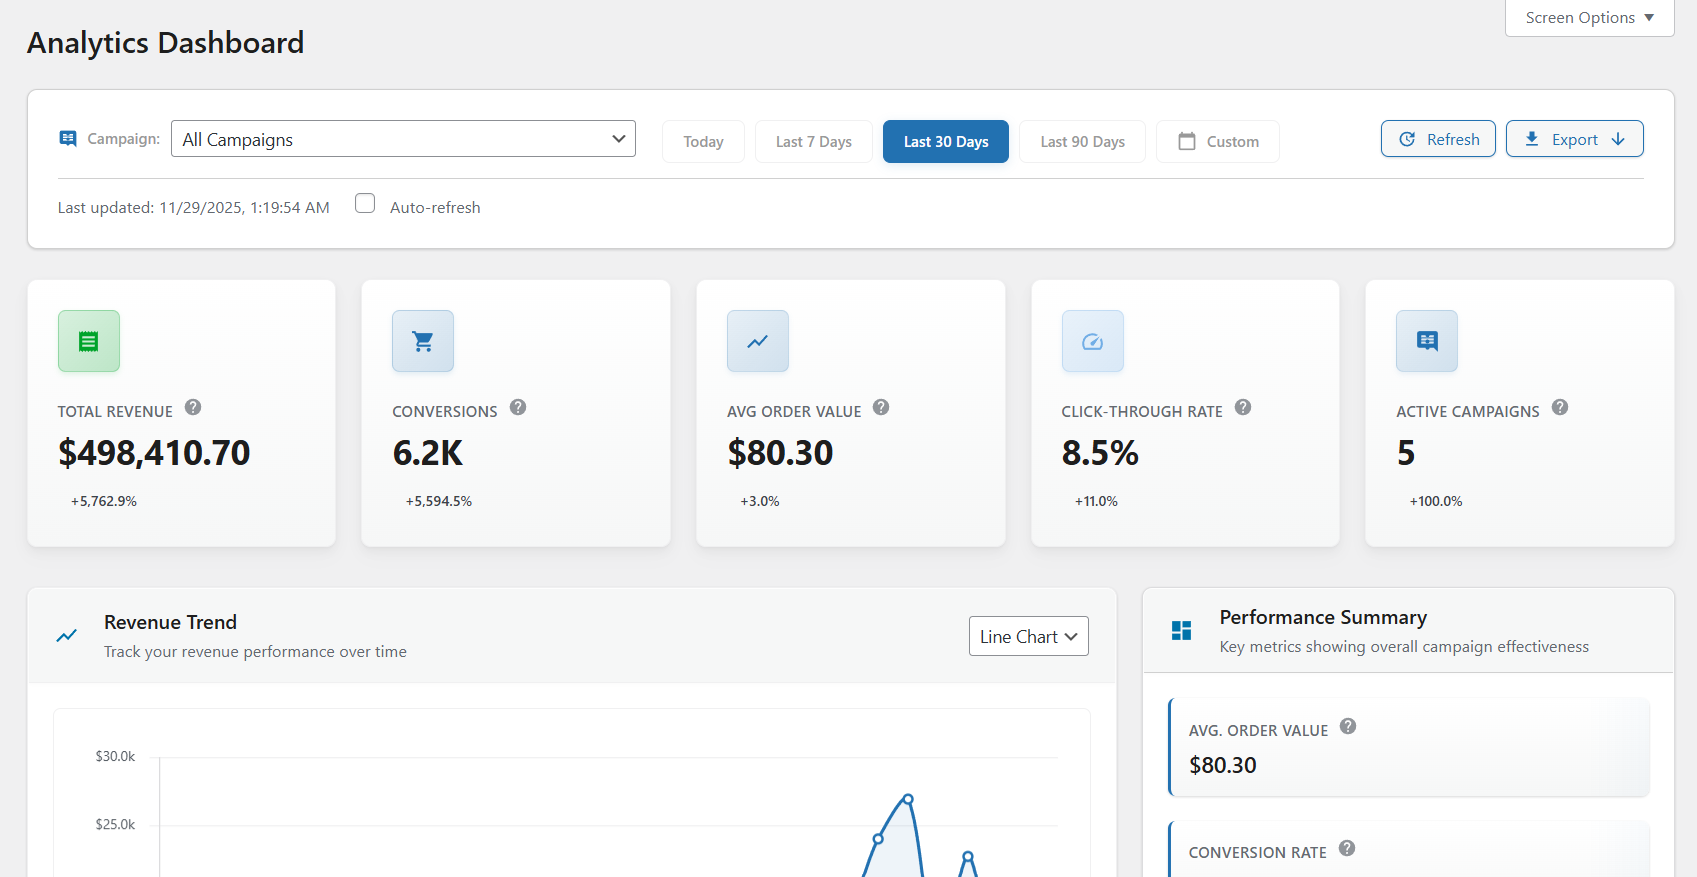Image resolution: width=1697 pixels, height=877 pixels.
Task: Click the Last updated timestamp text
Action: (194, 207)
